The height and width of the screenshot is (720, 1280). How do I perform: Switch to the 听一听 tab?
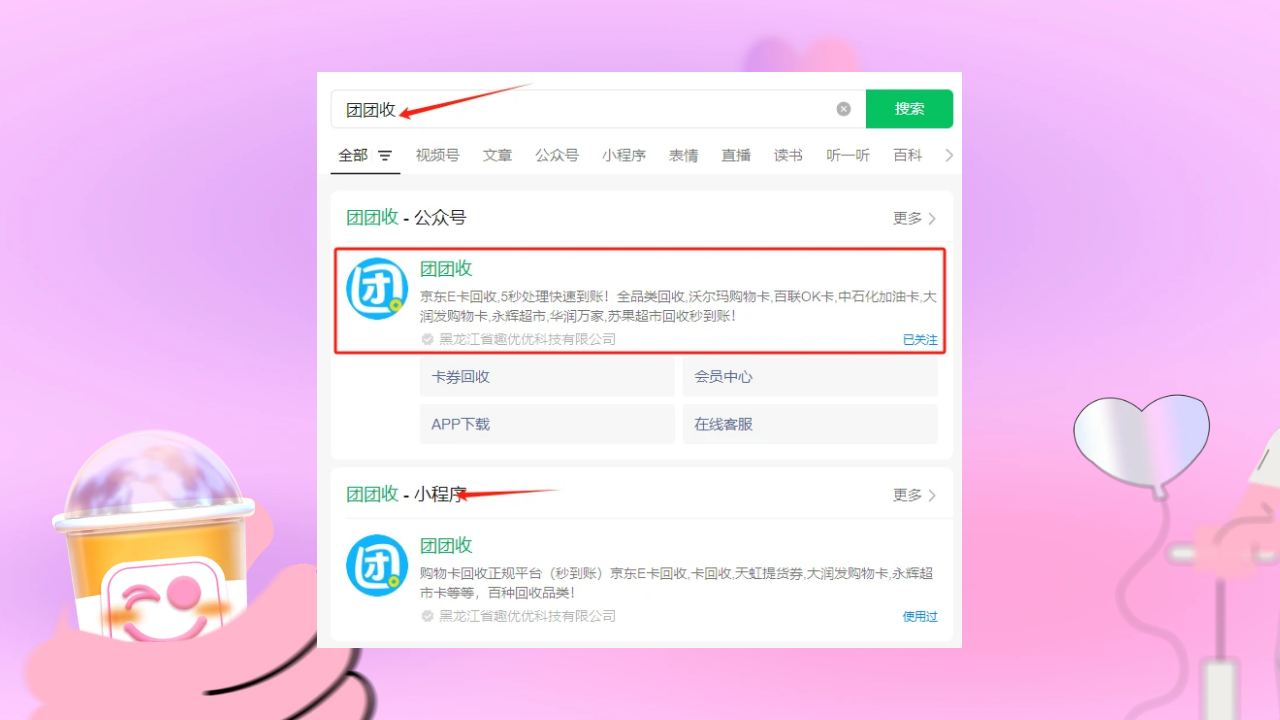click(x=848, y=155)
